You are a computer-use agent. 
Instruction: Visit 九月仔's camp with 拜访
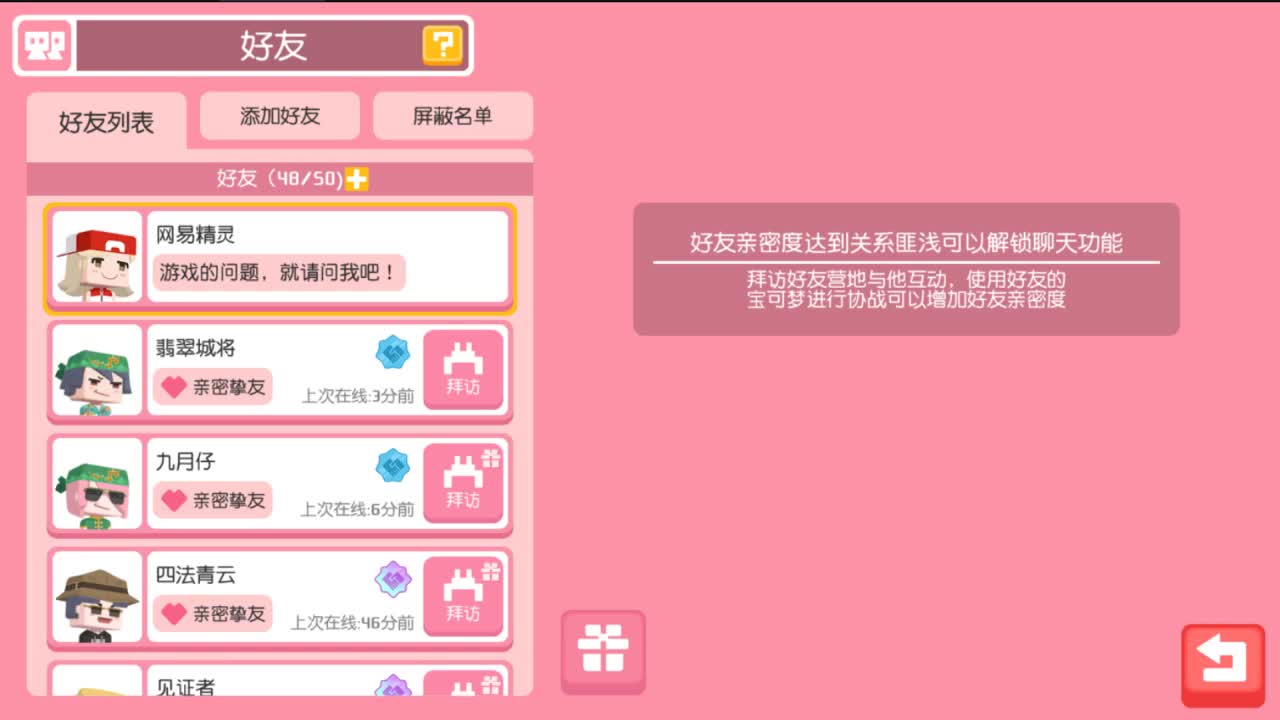click(463, 483)
